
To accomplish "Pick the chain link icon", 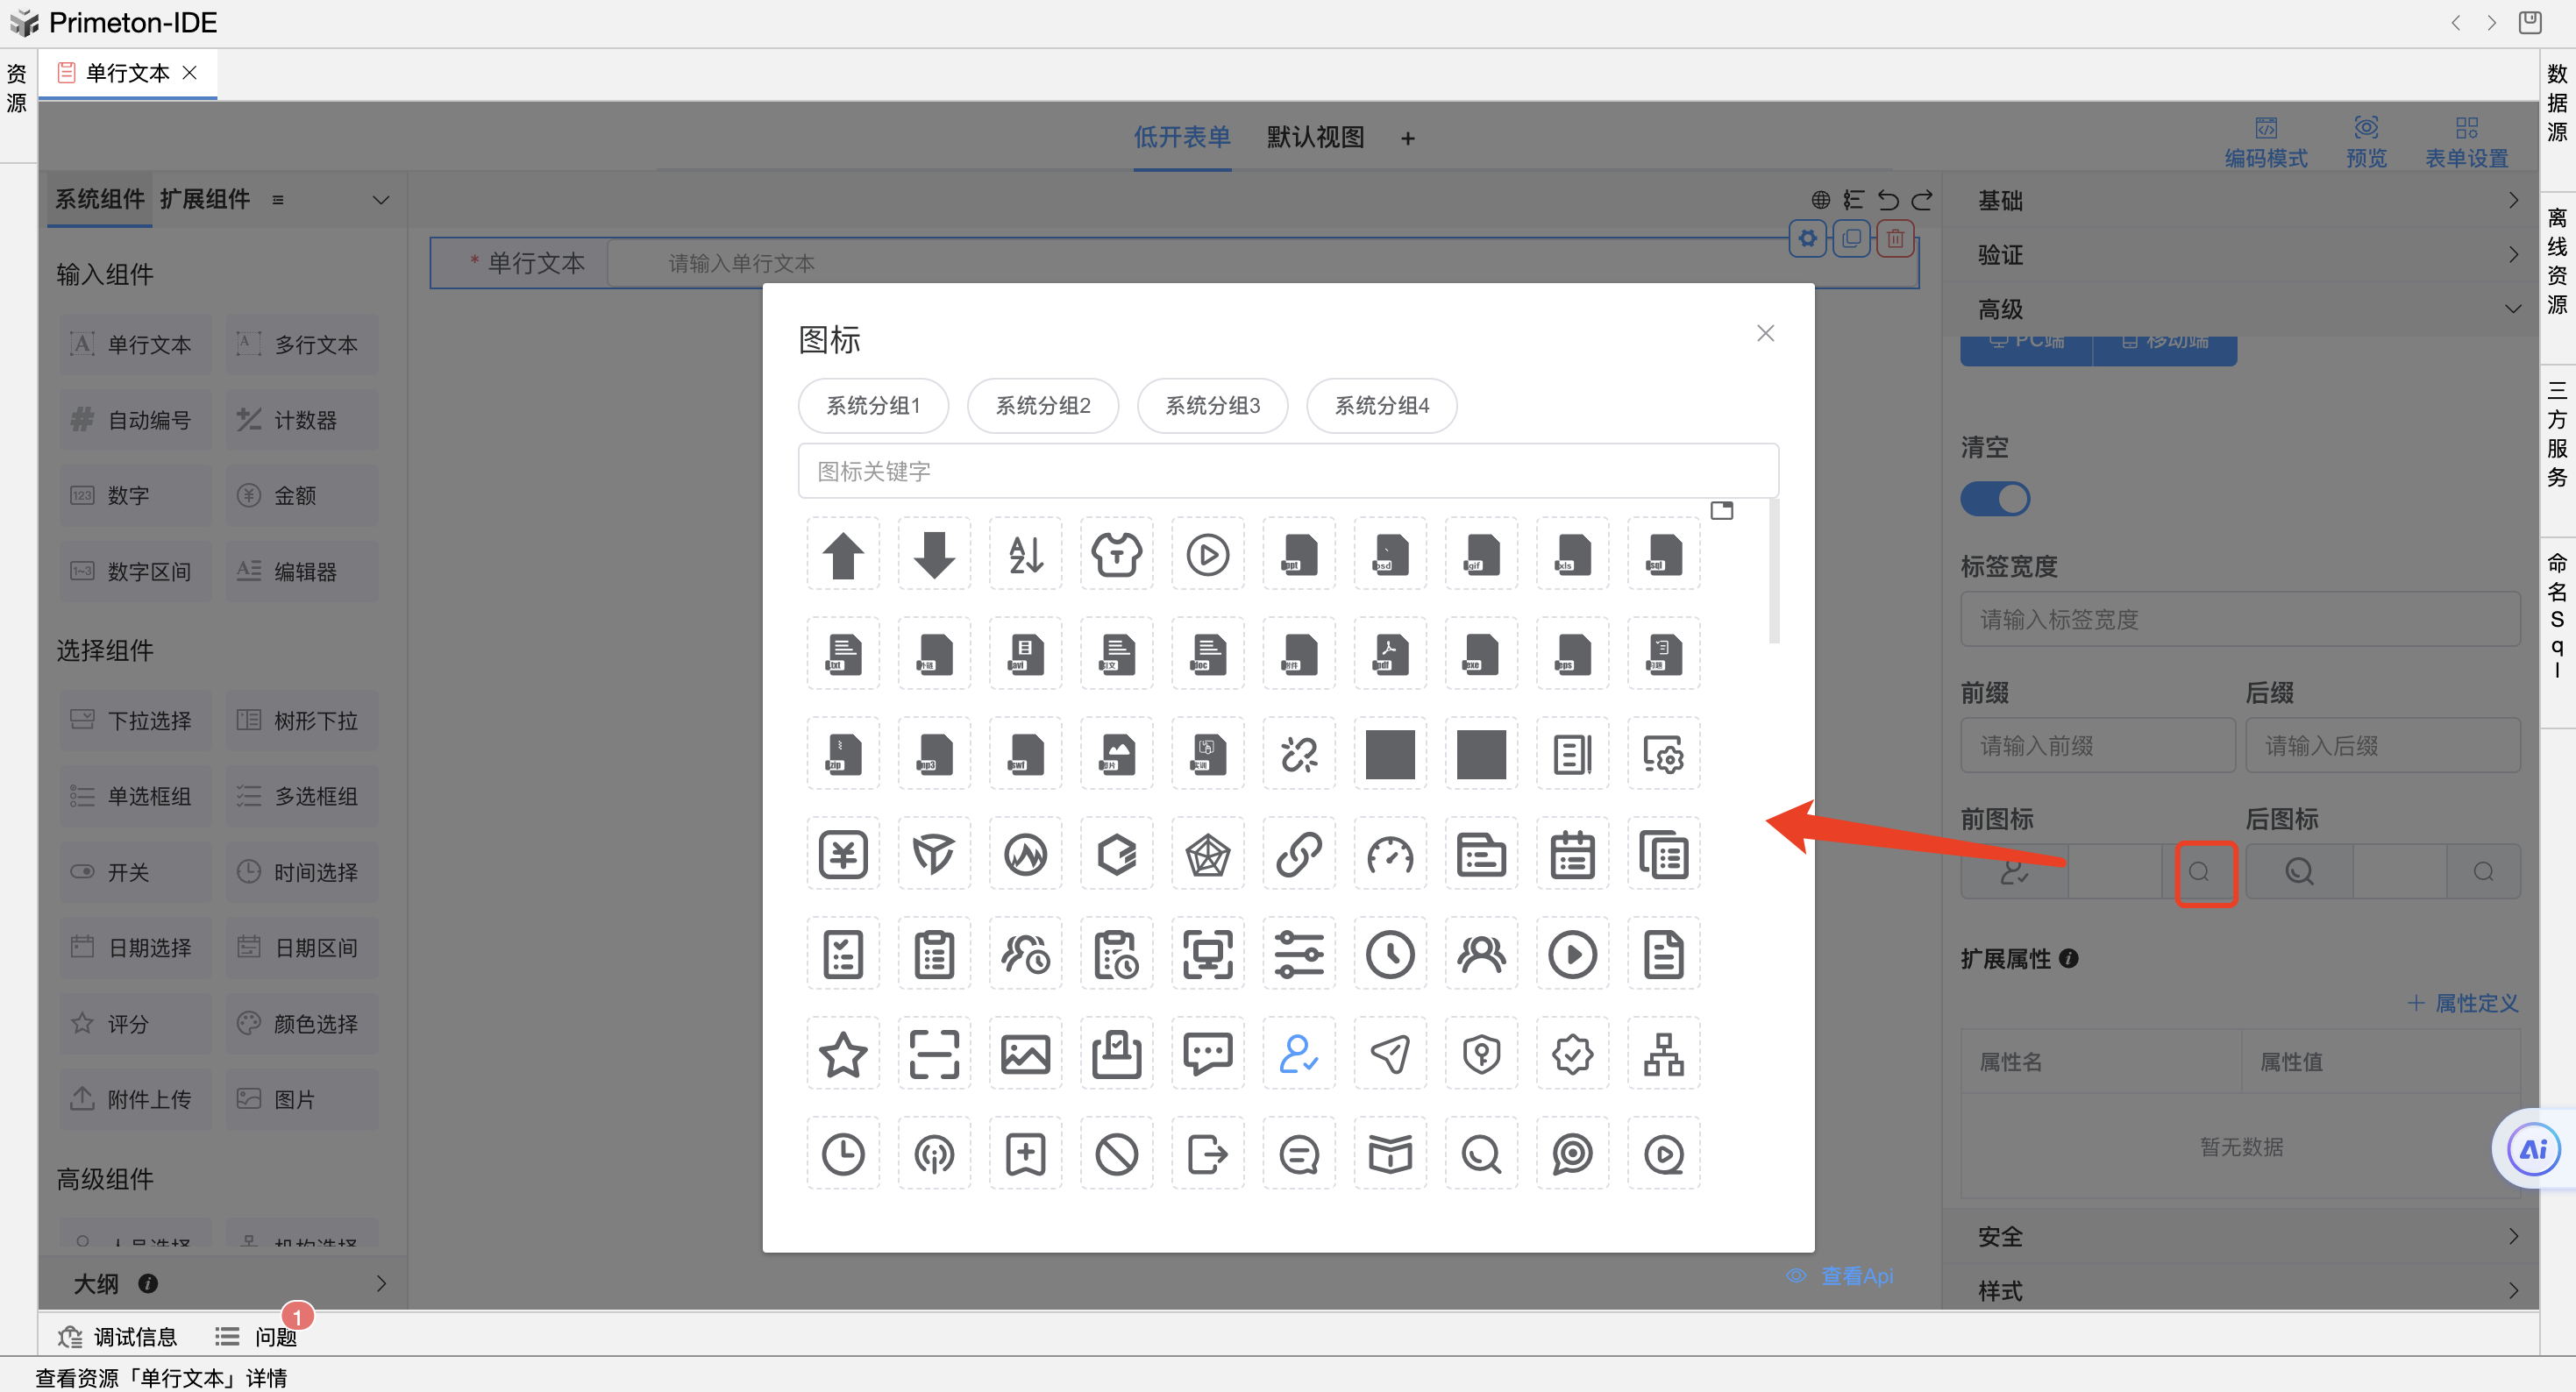I will (1298, 854).
